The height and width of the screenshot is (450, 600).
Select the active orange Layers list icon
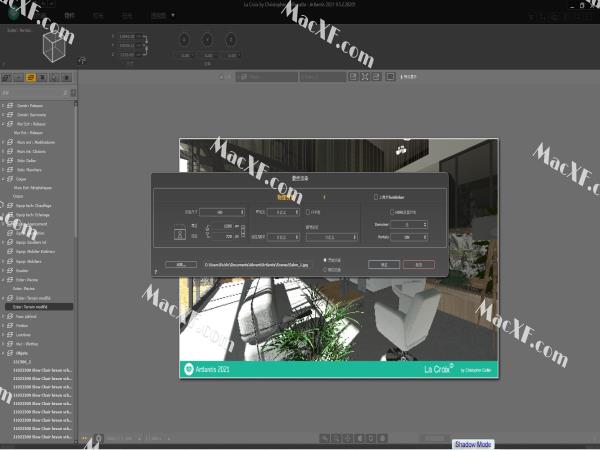click(30, 78)
